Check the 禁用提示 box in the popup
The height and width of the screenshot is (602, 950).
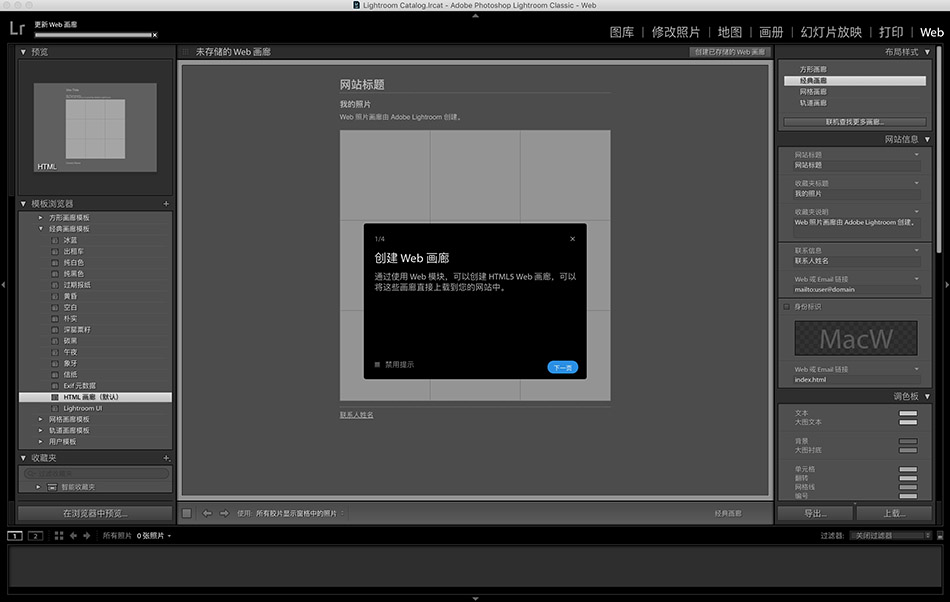click(x=377, y=365)
